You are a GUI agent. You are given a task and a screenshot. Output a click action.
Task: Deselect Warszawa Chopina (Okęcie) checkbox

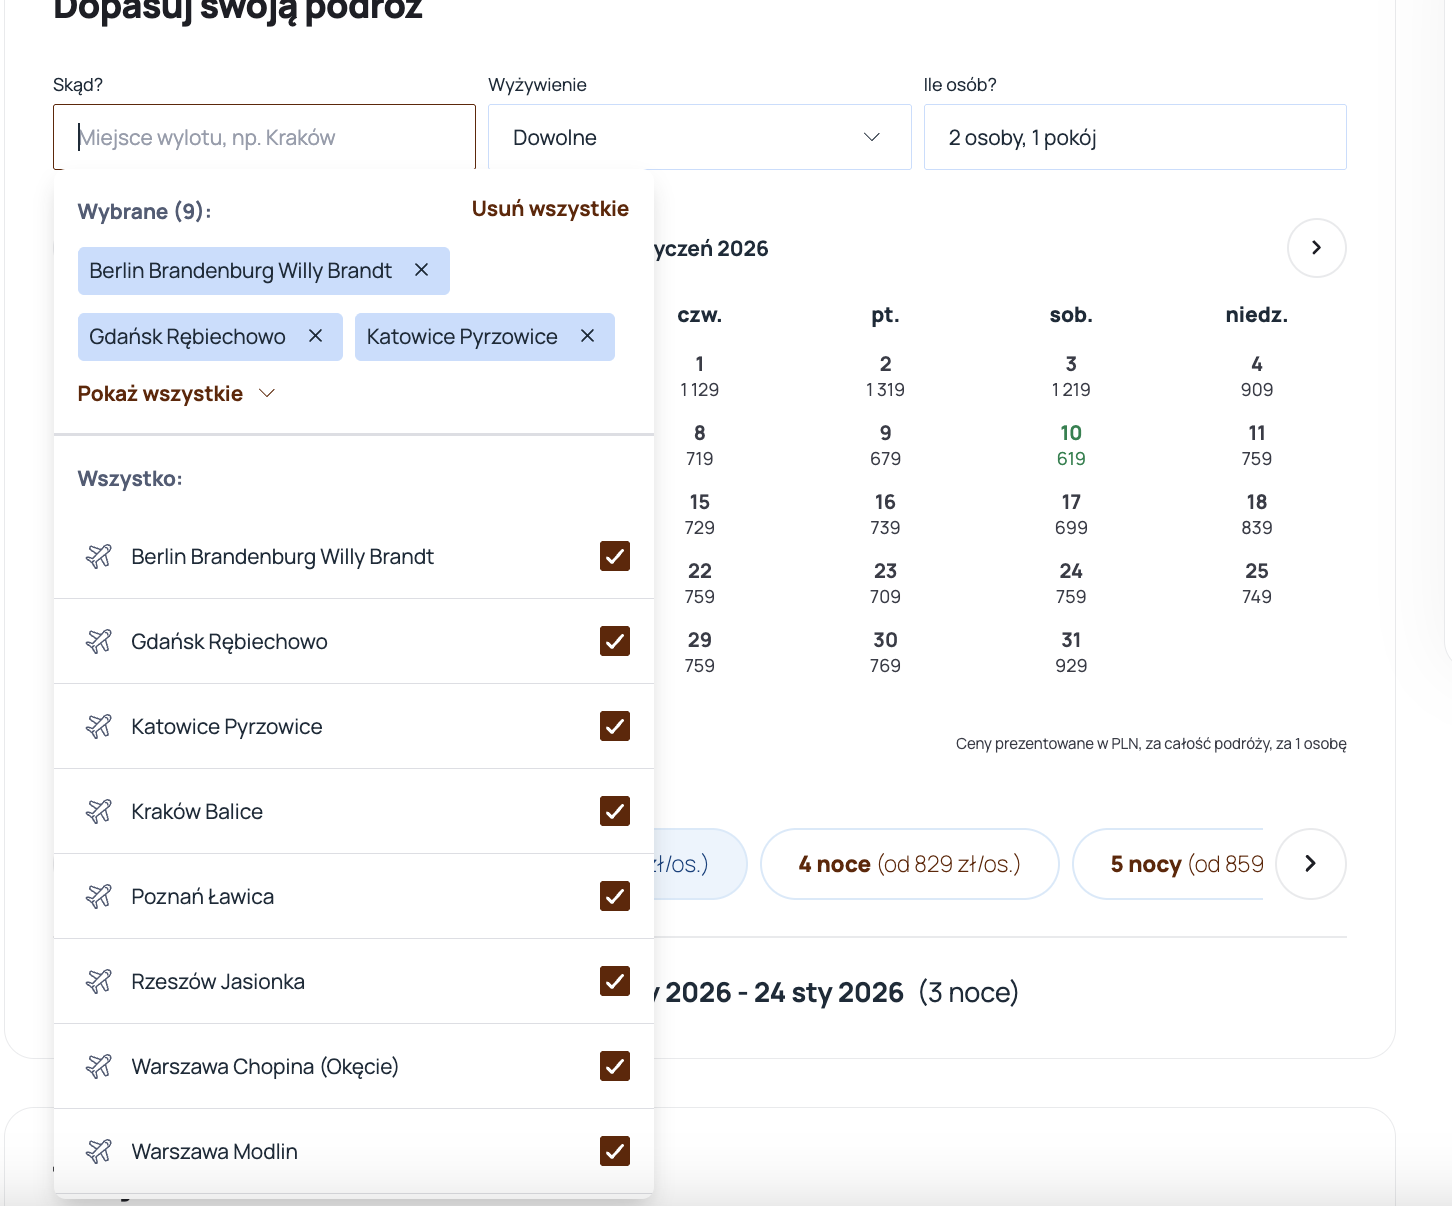(614, 1066)
